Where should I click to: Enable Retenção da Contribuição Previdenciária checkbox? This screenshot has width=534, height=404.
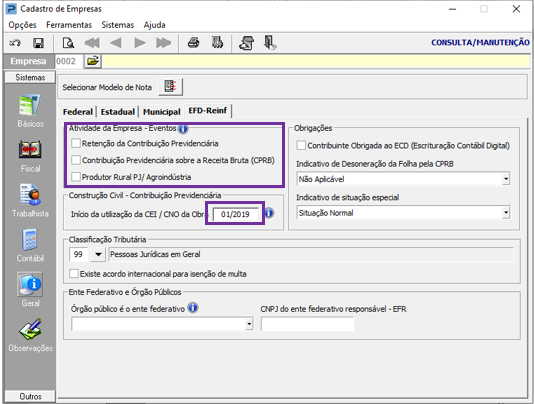[x=76, y=143]
